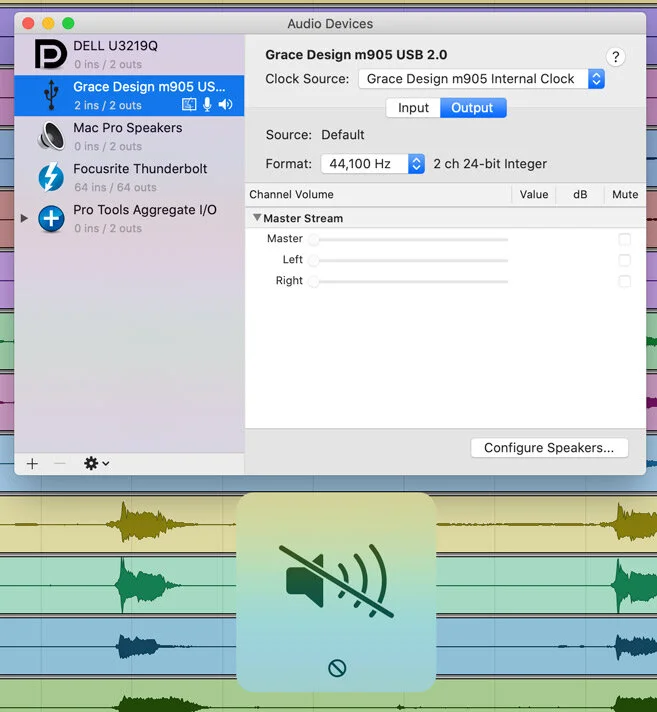Click the Focusrite Thunderbolt lightning icon
657x712 pixels.
point(51,177)
